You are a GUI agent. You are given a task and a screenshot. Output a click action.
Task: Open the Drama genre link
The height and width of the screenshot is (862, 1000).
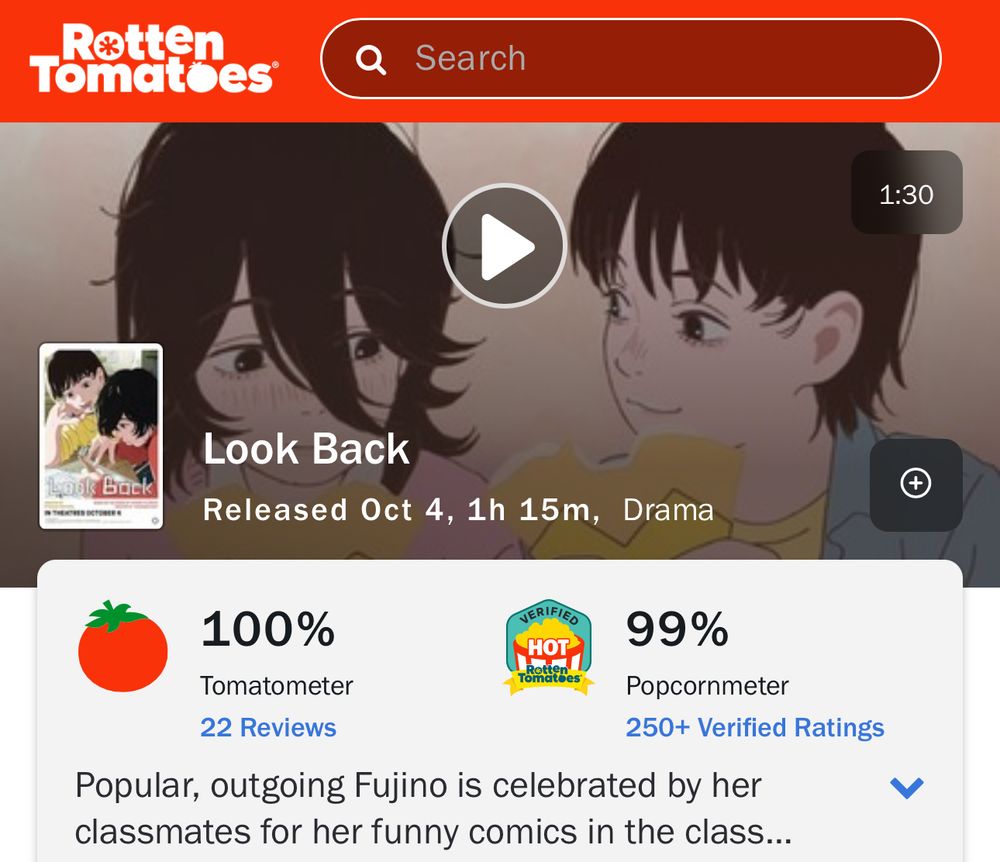(668, 510)
